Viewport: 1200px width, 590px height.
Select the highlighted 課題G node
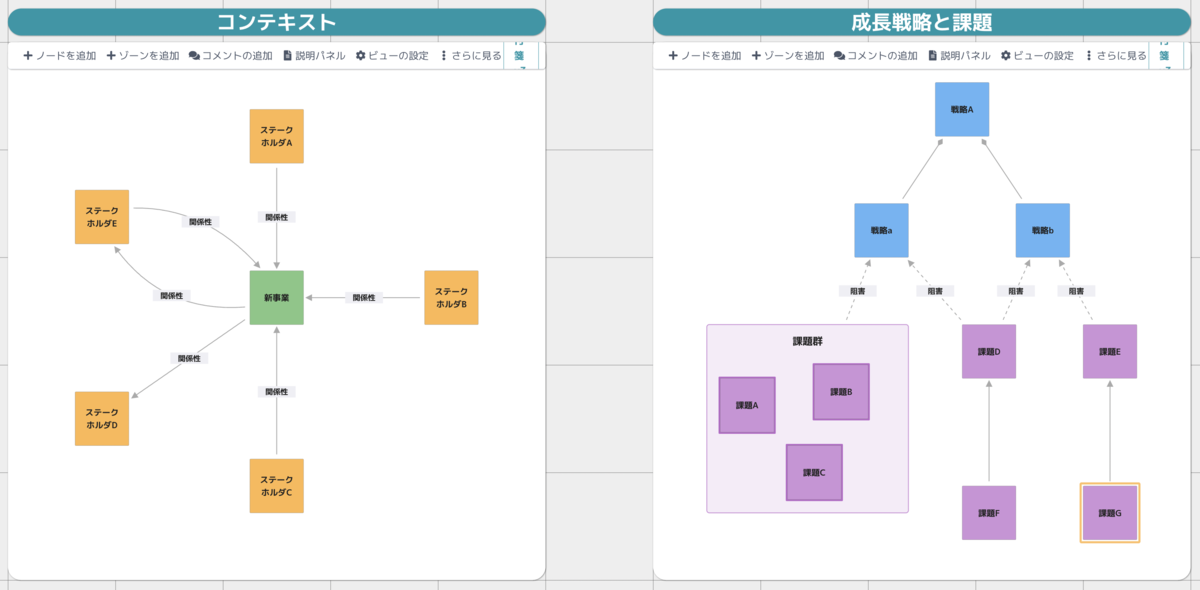(1110, 513)
